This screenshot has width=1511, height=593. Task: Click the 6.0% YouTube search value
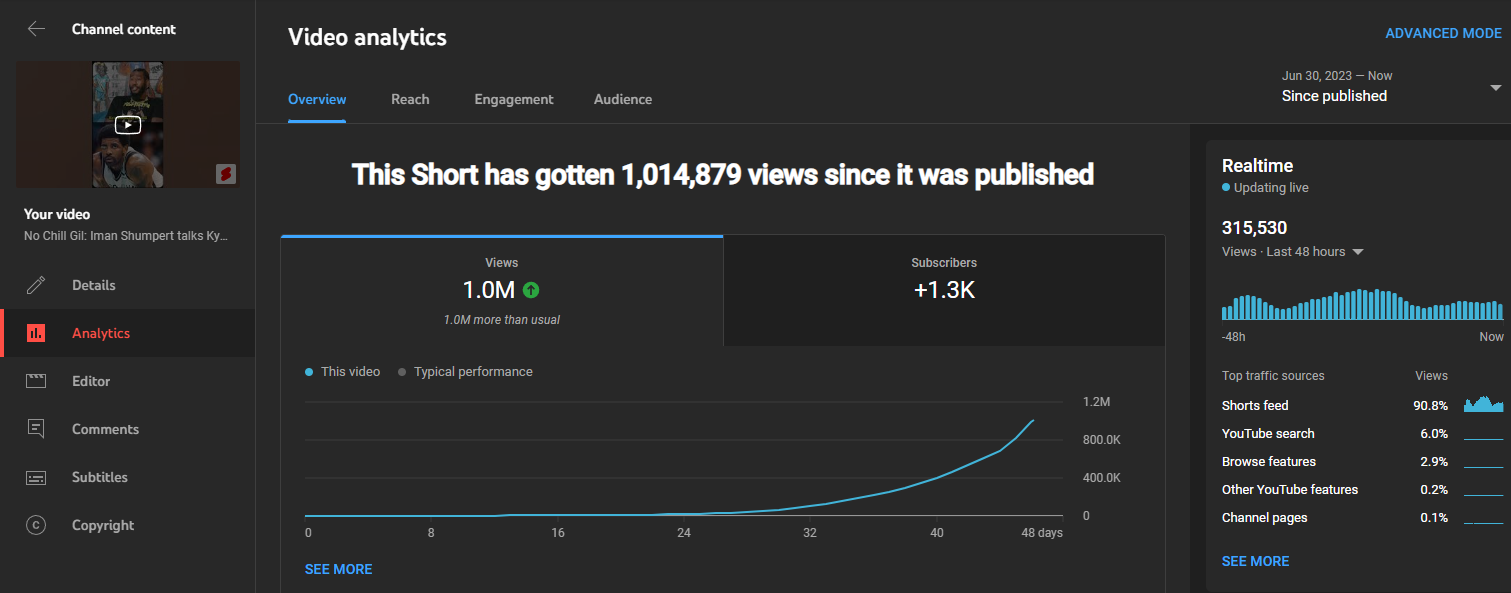pyautogui.click(x=1434, y=433)
